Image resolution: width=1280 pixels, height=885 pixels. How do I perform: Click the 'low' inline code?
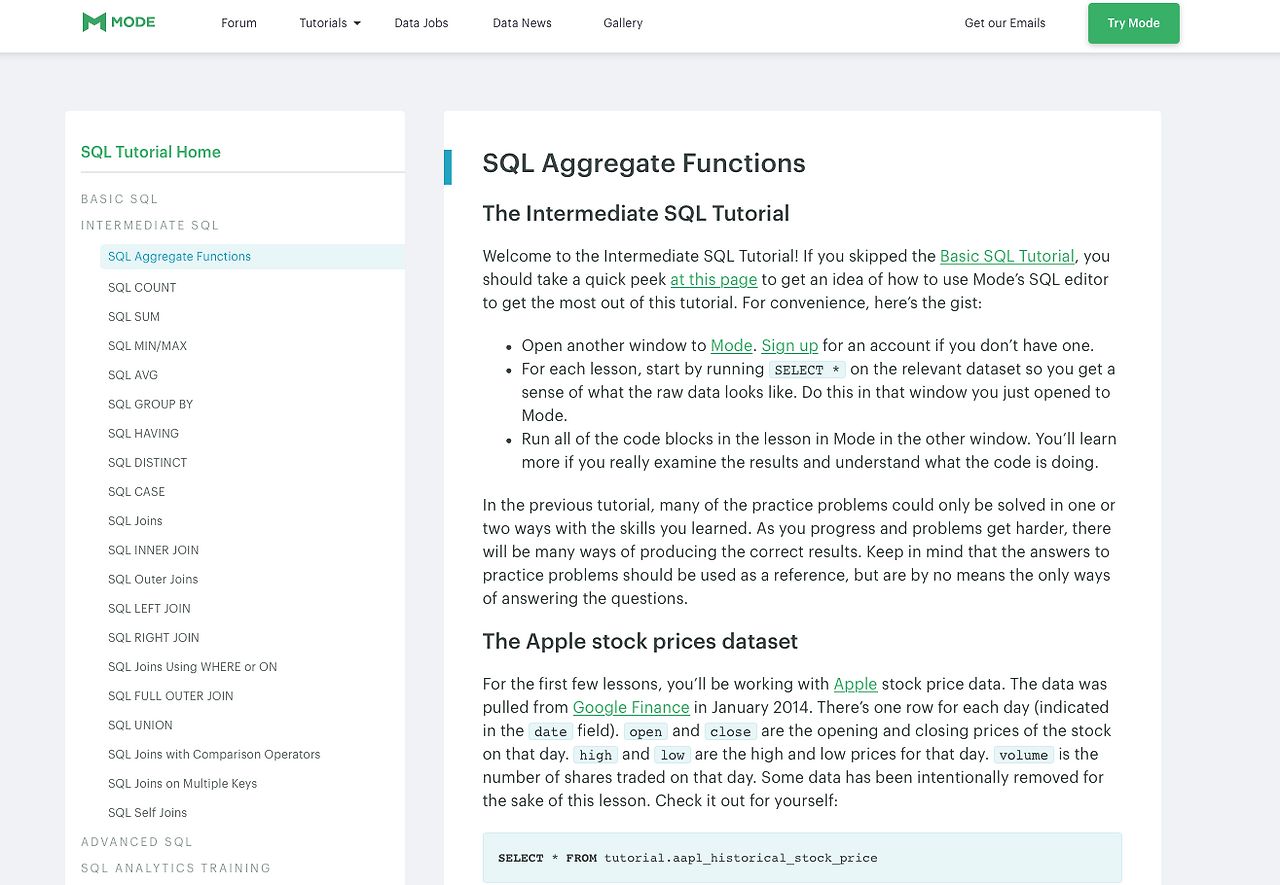point(672,754)
